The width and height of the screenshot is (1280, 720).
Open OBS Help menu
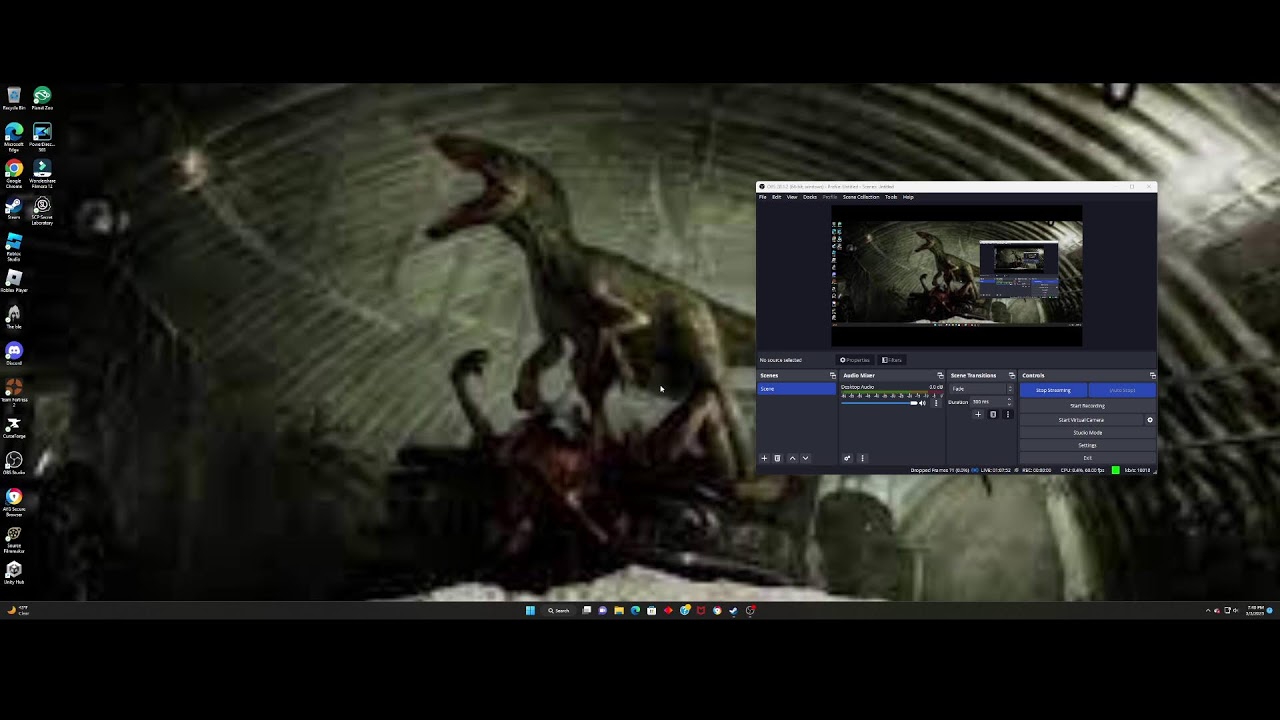pyautogui.click(x=908, y=197)
